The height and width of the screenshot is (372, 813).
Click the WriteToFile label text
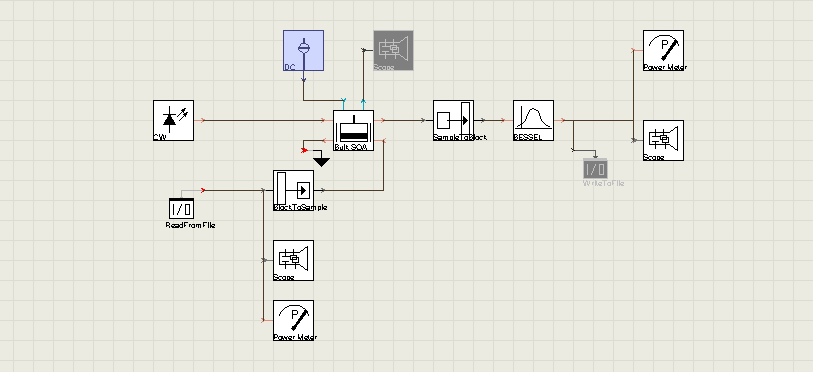tap(604, 183)
